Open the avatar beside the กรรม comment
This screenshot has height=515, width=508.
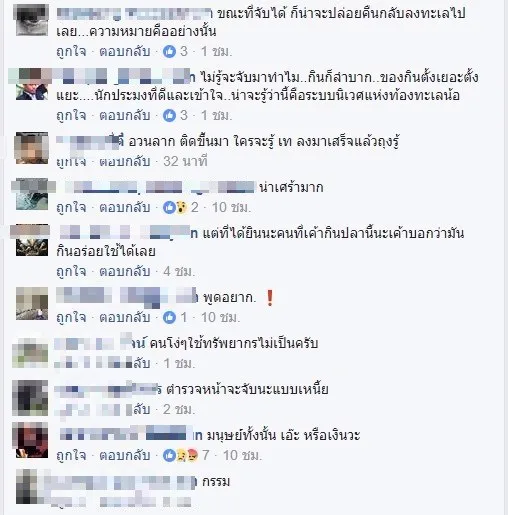tap(32, 486)
